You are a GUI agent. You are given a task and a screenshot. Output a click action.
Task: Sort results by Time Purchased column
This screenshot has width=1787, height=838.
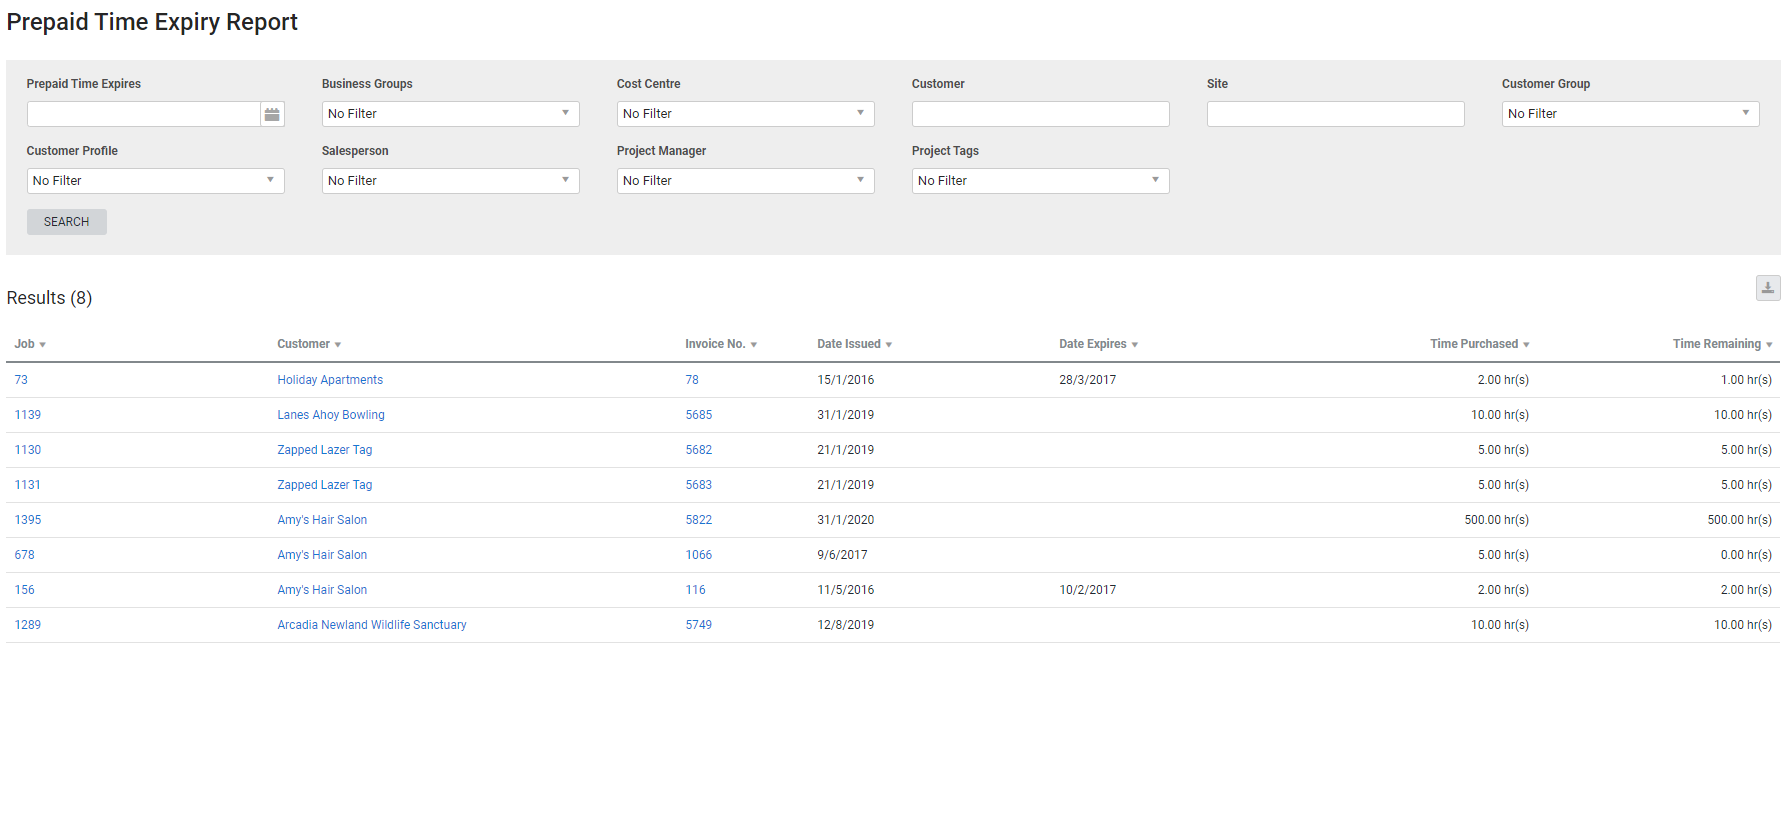[x=1480, y=344]
